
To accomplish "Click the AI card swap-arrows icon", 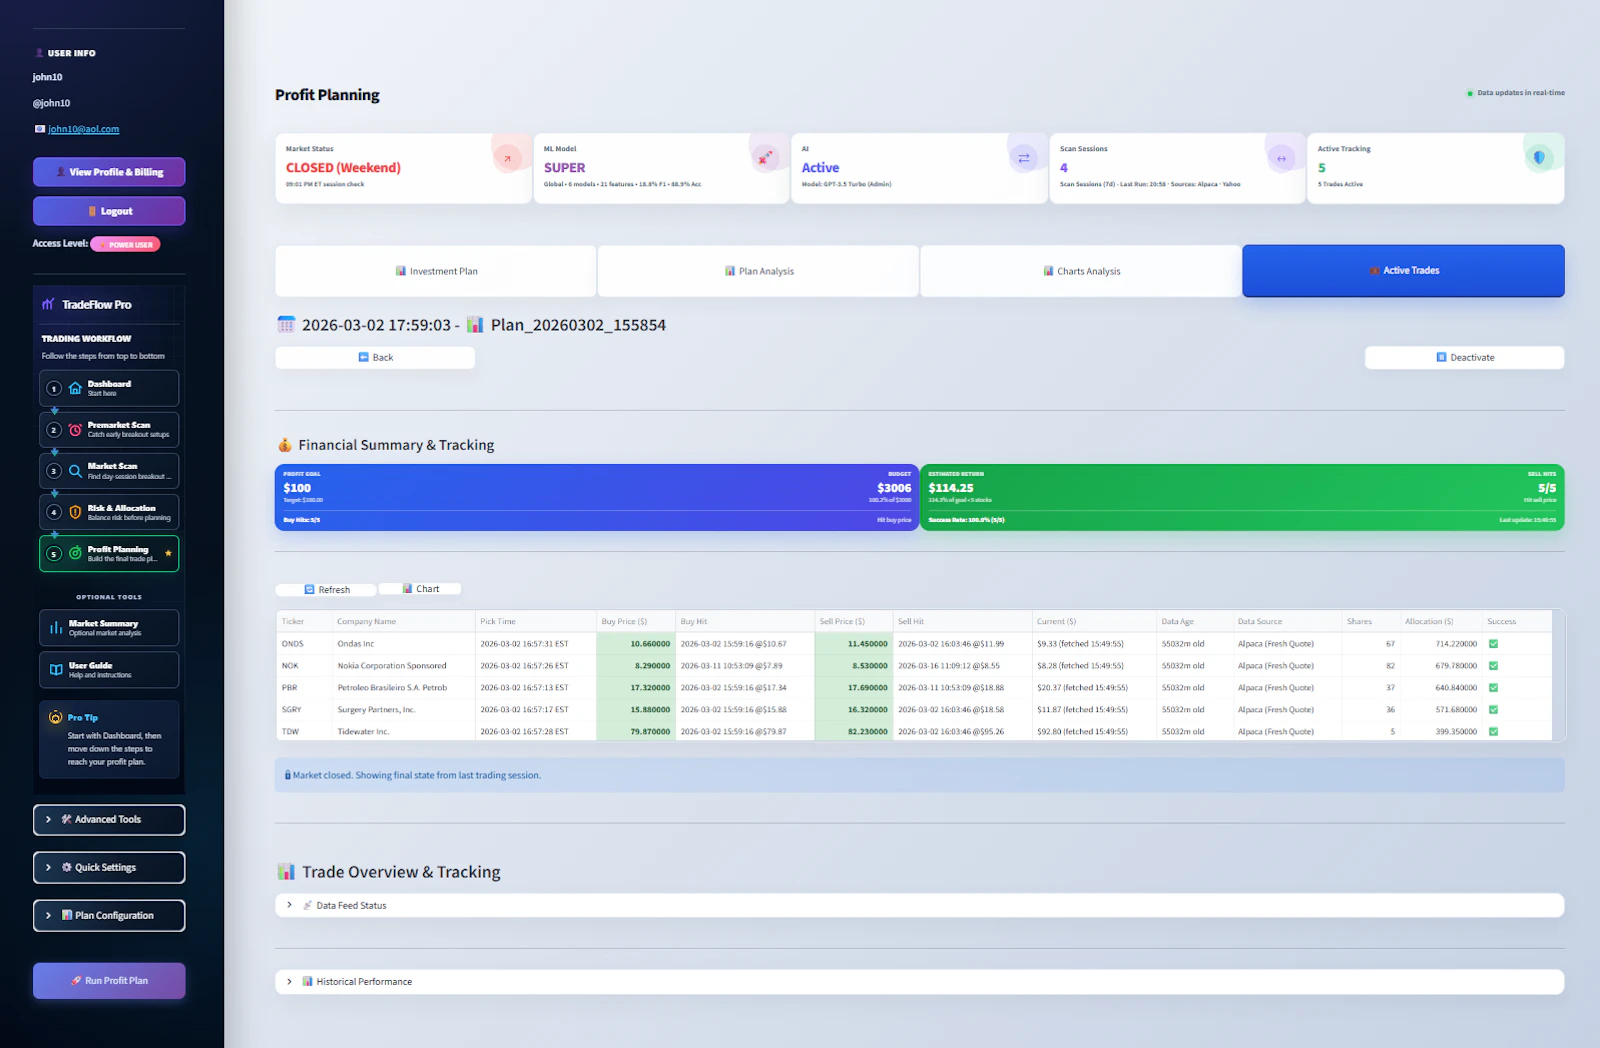I will [1023, 158].
